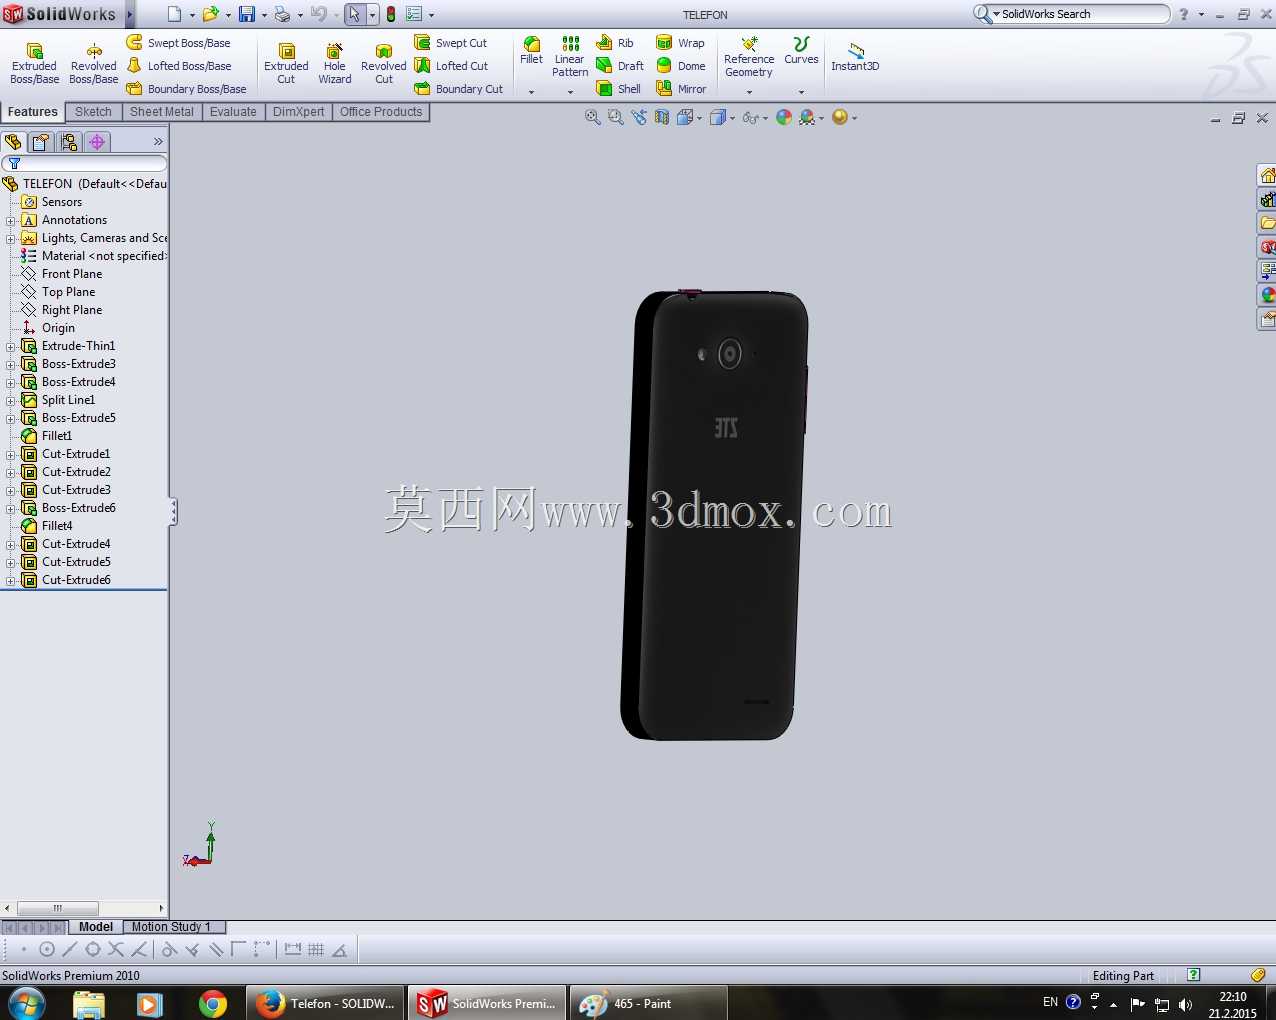The width and height of the screenshot is (1276, 1020).
Task: Select the Model tab at bottom
Action: point(96,927)
